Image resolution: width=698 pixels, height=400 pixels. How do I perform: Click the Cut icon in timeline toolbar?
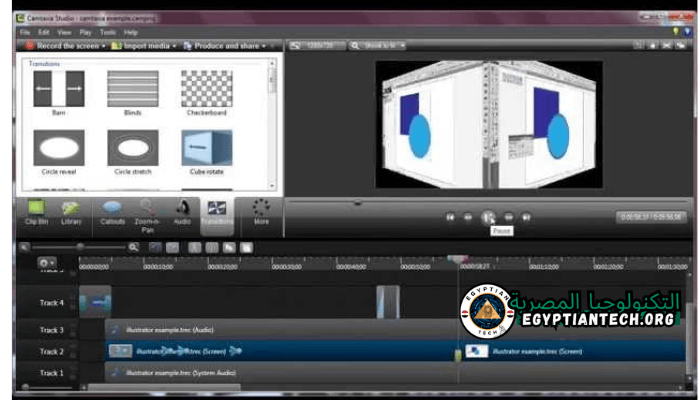tap(195, 247)
